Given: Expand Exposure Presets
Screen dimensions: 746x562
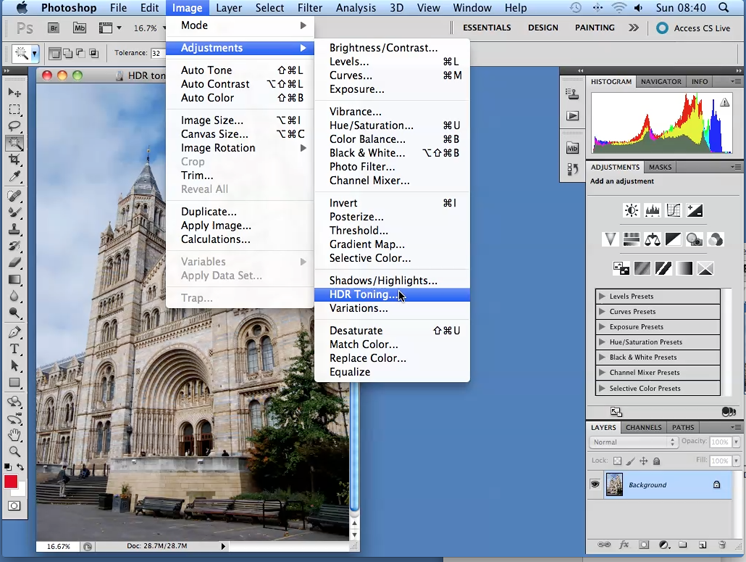Looking at the screenshot, I should (x=602, y=326).
